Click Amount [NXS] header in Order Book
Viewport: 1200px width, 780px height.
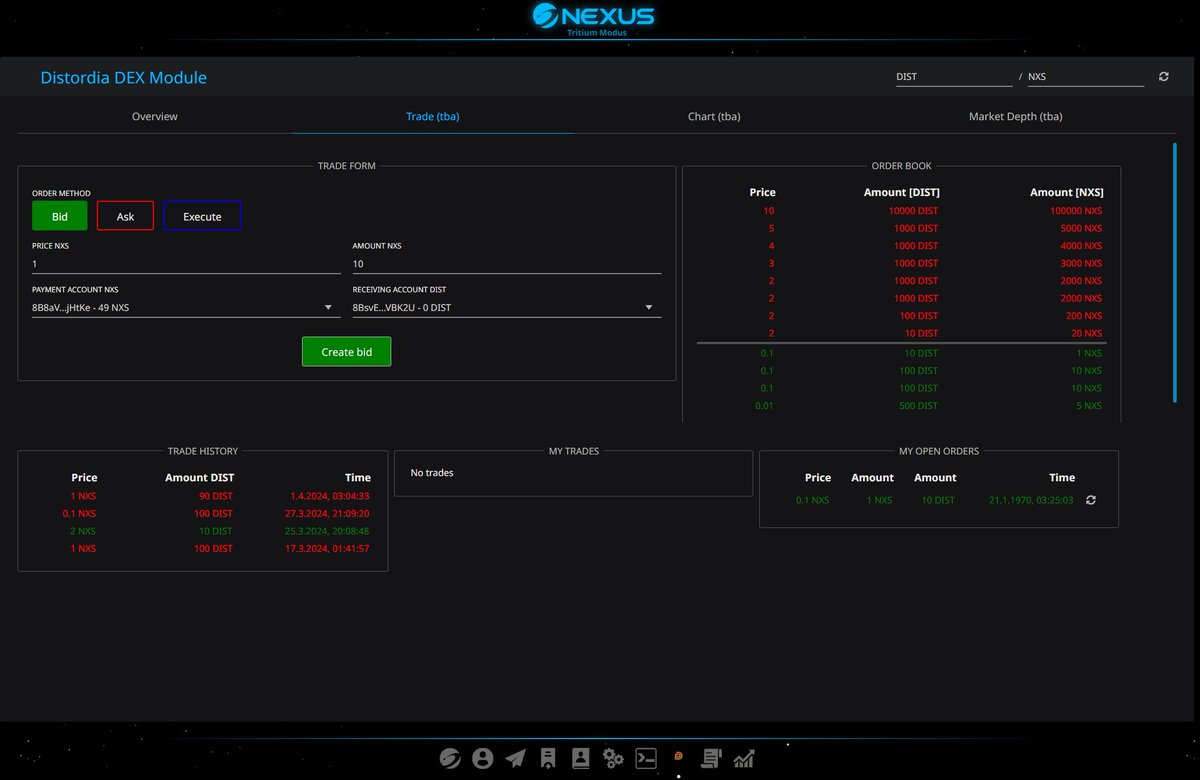click(x=1067, y=192)
